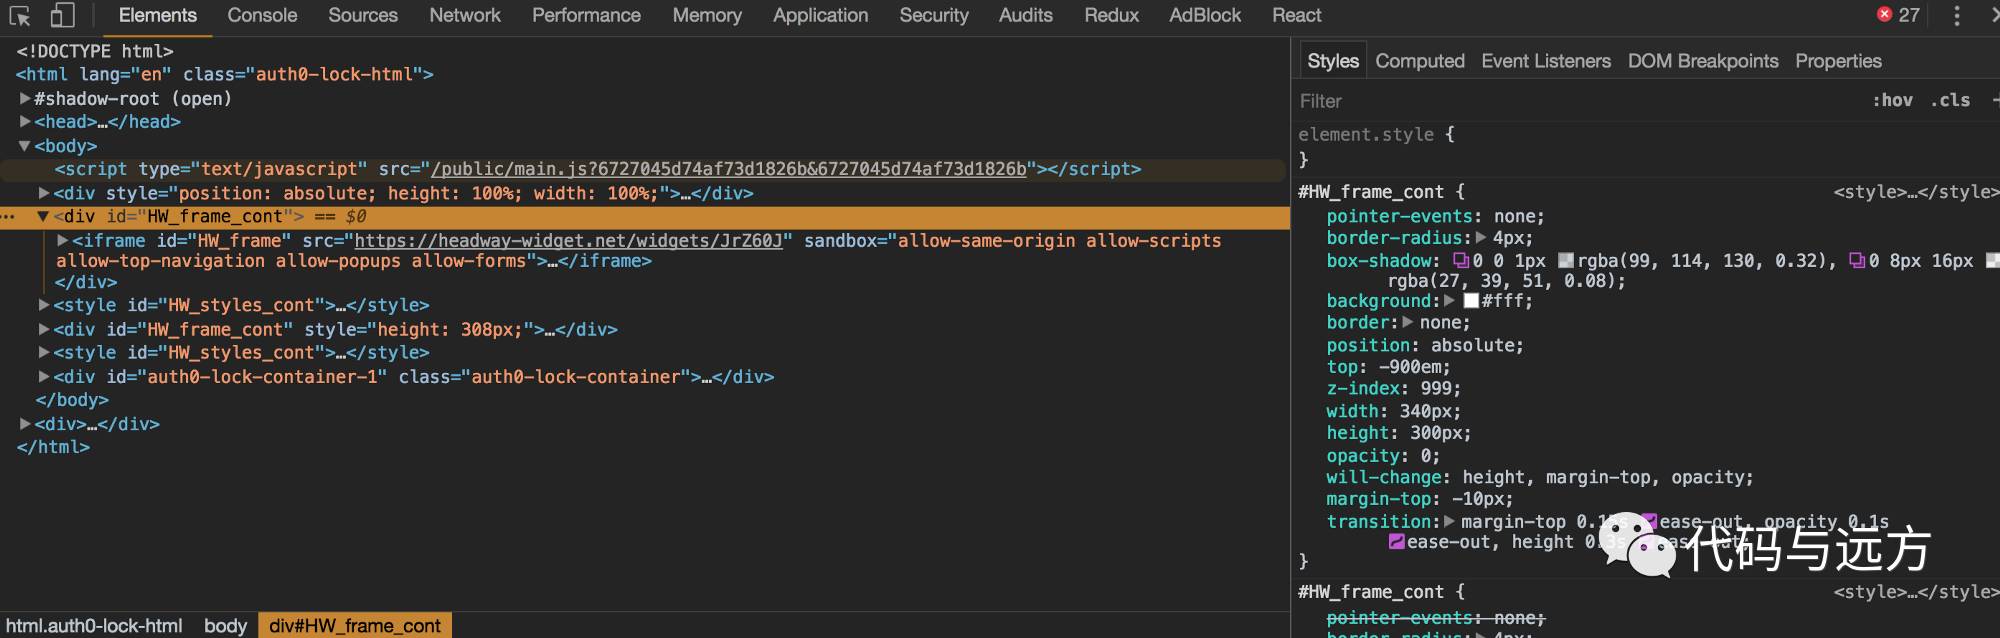Select the Elements tab
Image resolution: width=2000 pixels, height=638 pixels.
(x=158, y=15)
